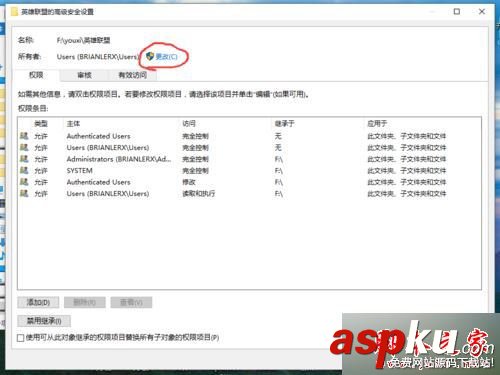Click user icon of Administrators row
Screen dimensions: 500x375
click(x=24, y=159)
